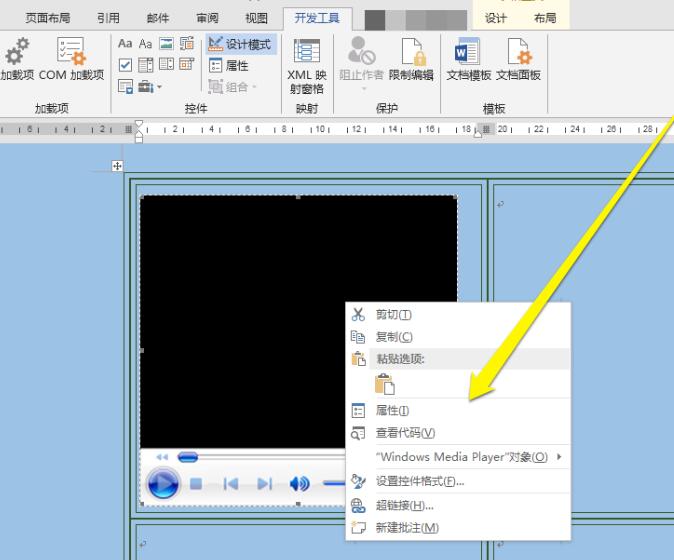
Task: Click the COM 加载项 icon
Action: [x=71, y=53]
